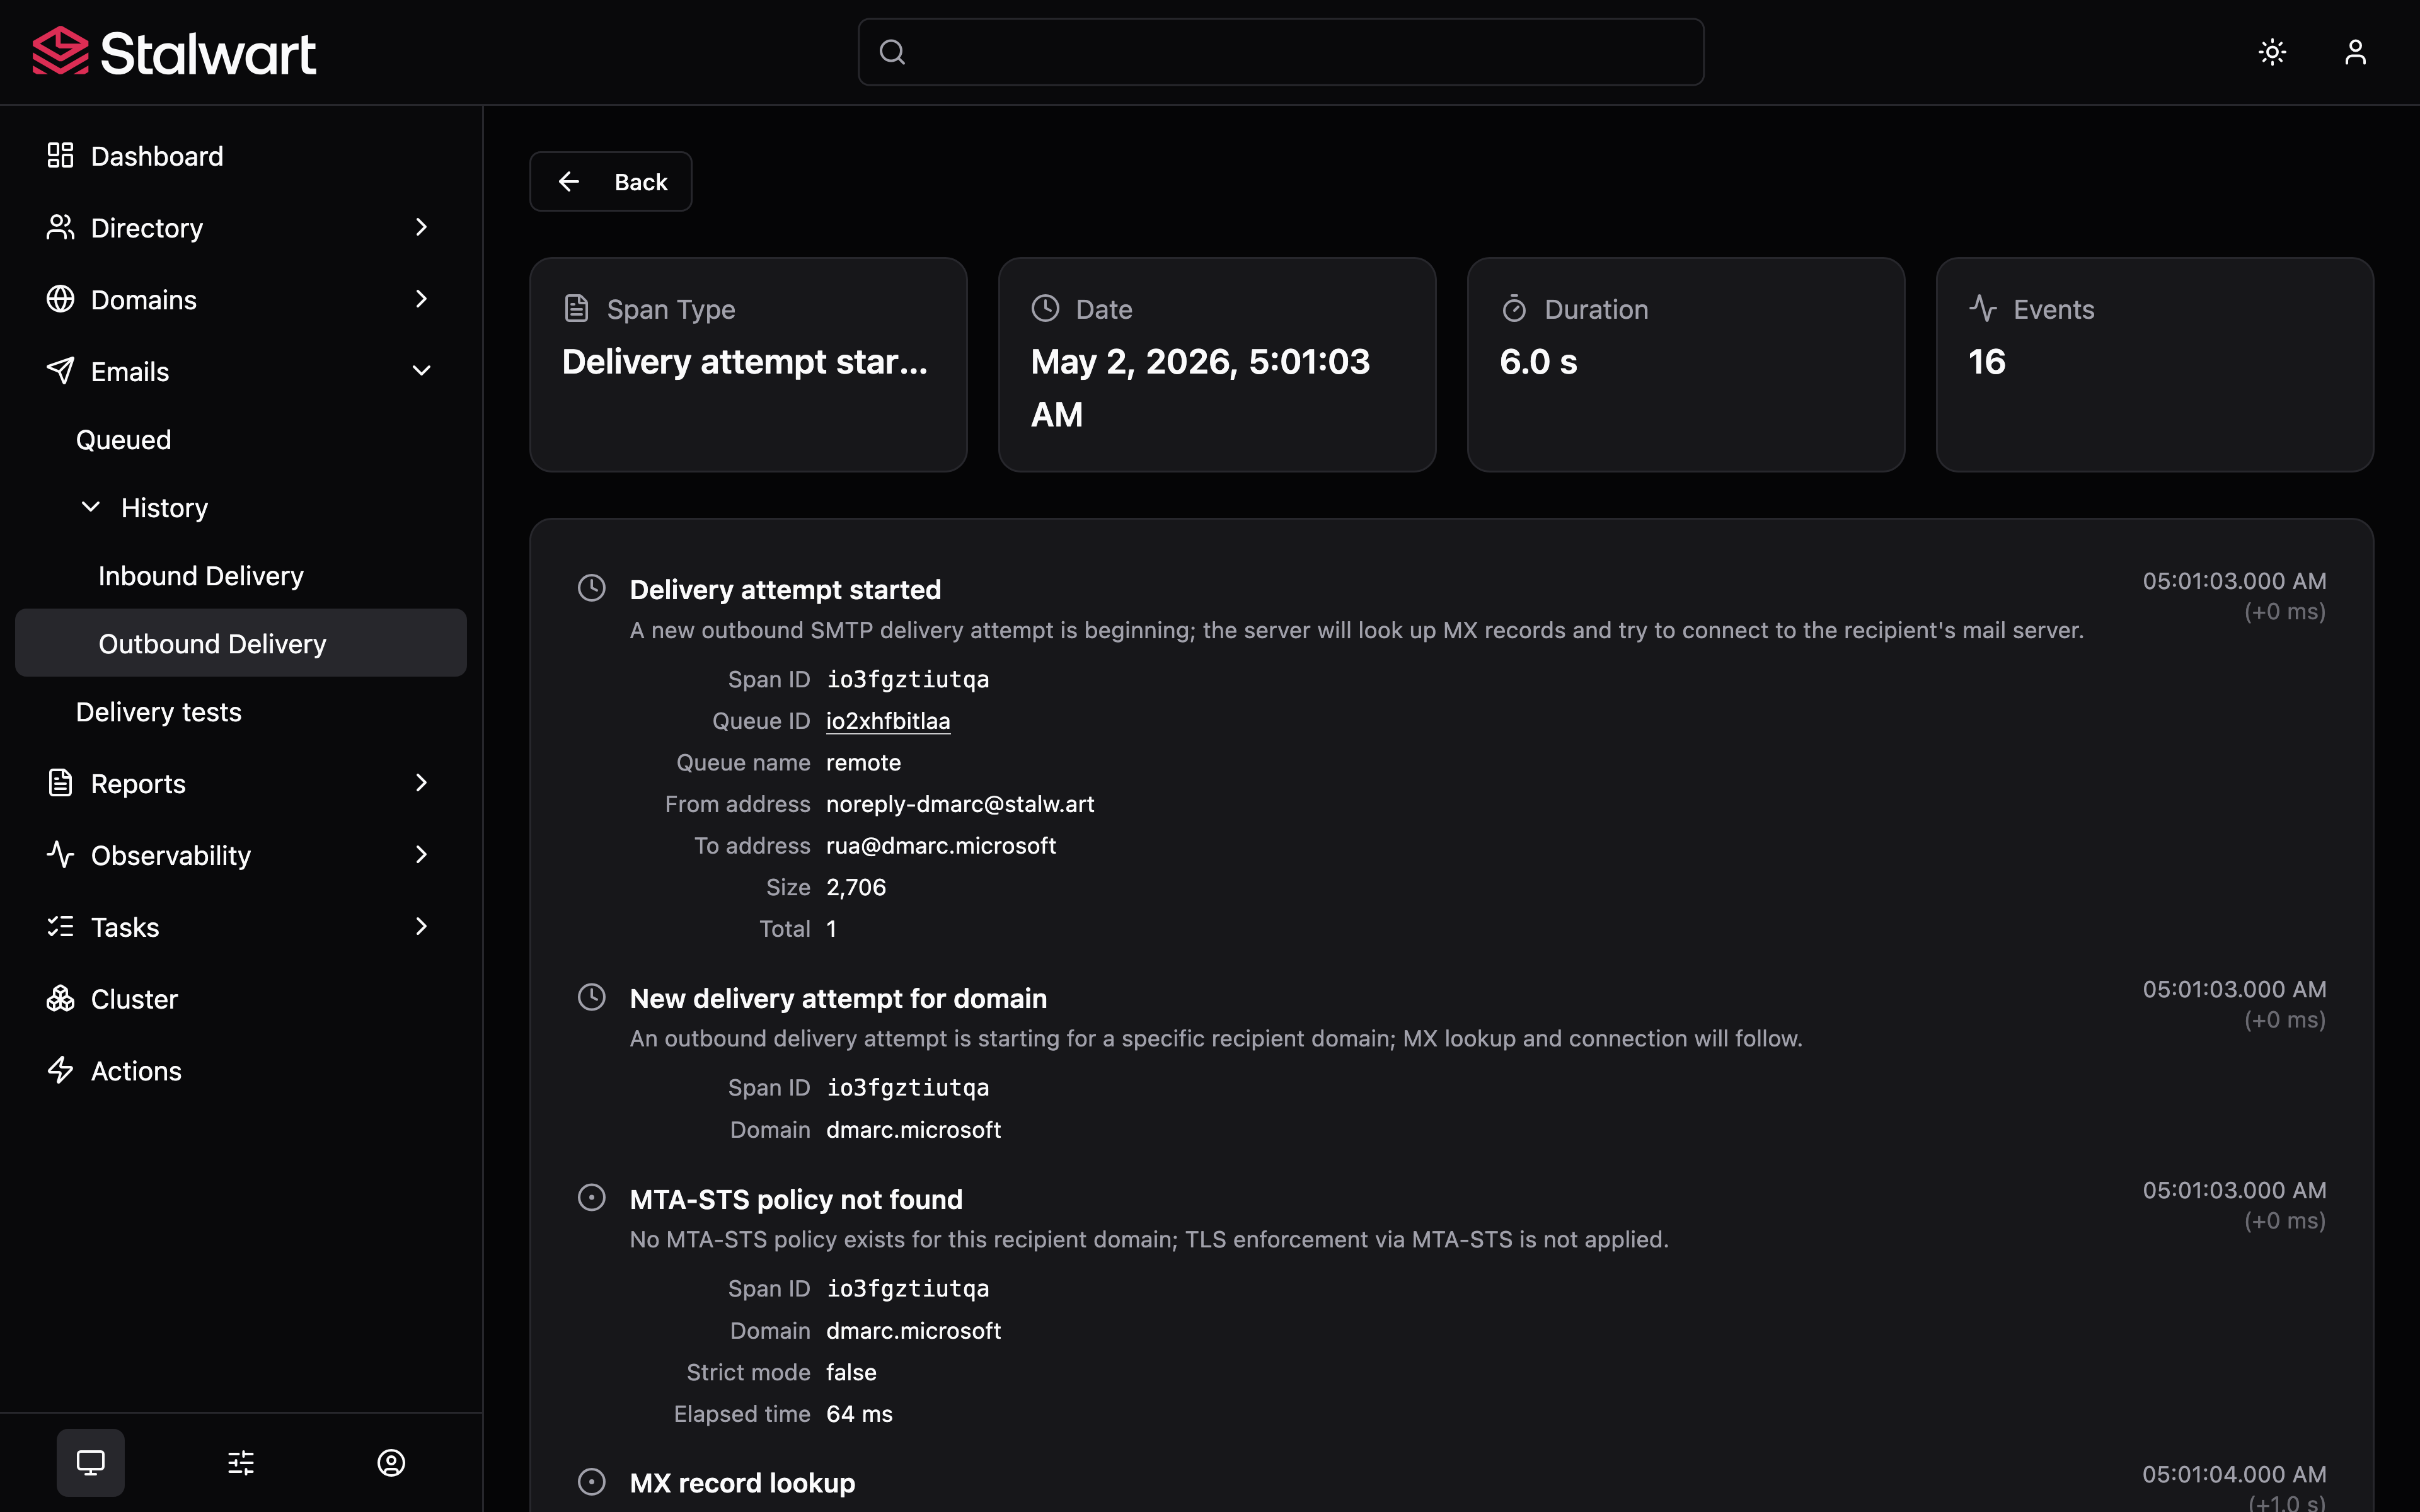Click the Stalwart wordmark
The height and width of the screenshot is (1512, 2420).
[x=208, y=53]
